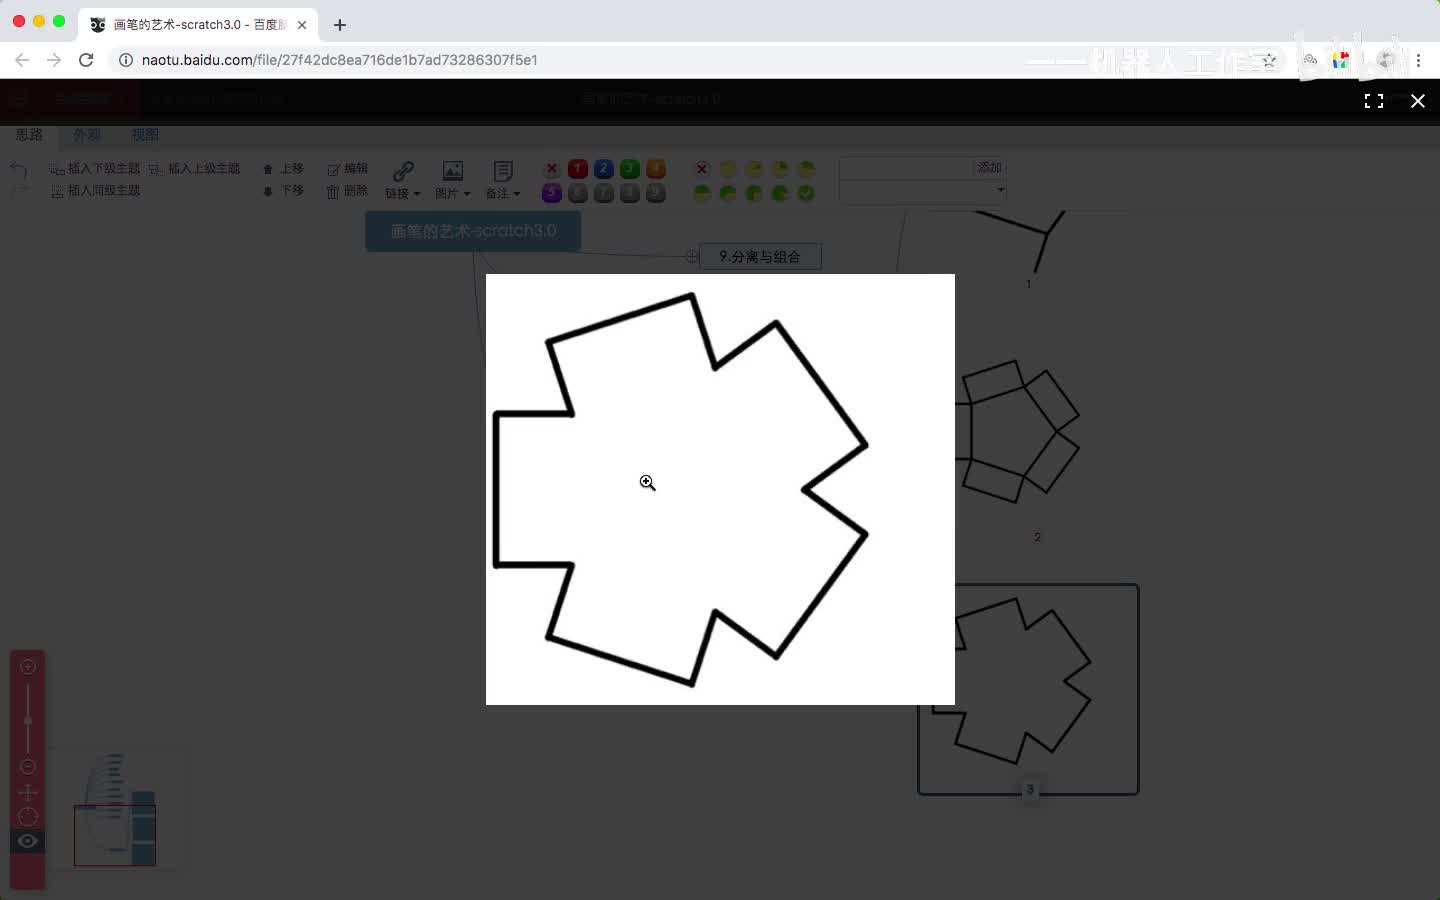Click zoom-out minus on the navigator bar
1440x900 pixels.
click(x=28, y=767)
